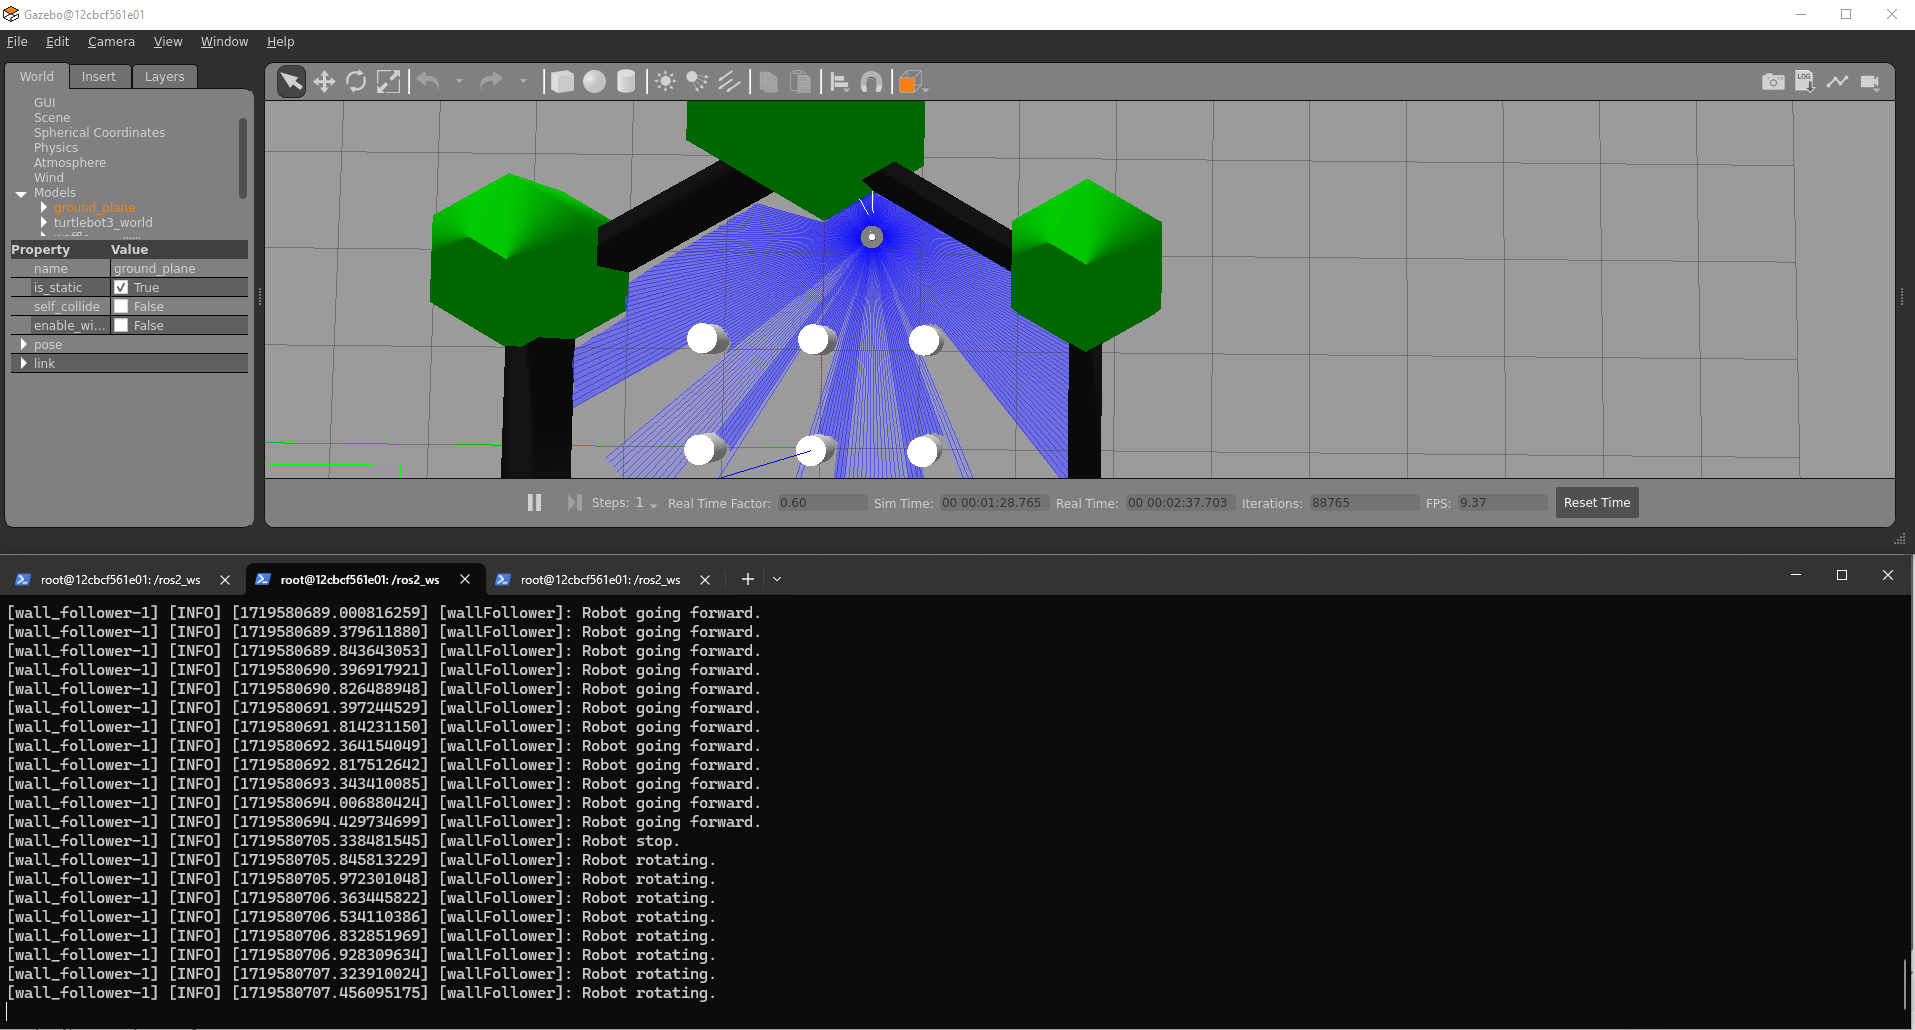Insert a sphere shape
Viewport: 1915px width, 1030px height.
[x=594, y=82]
